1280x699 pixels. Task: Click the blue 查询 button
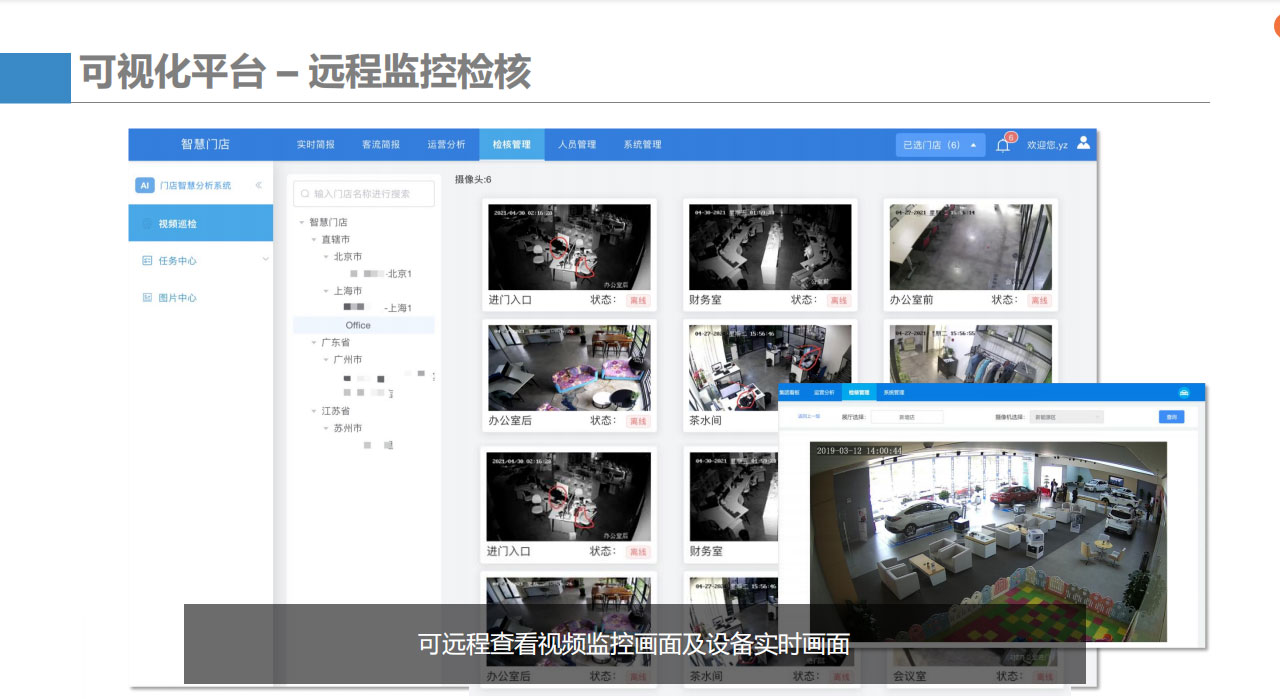1170,416
